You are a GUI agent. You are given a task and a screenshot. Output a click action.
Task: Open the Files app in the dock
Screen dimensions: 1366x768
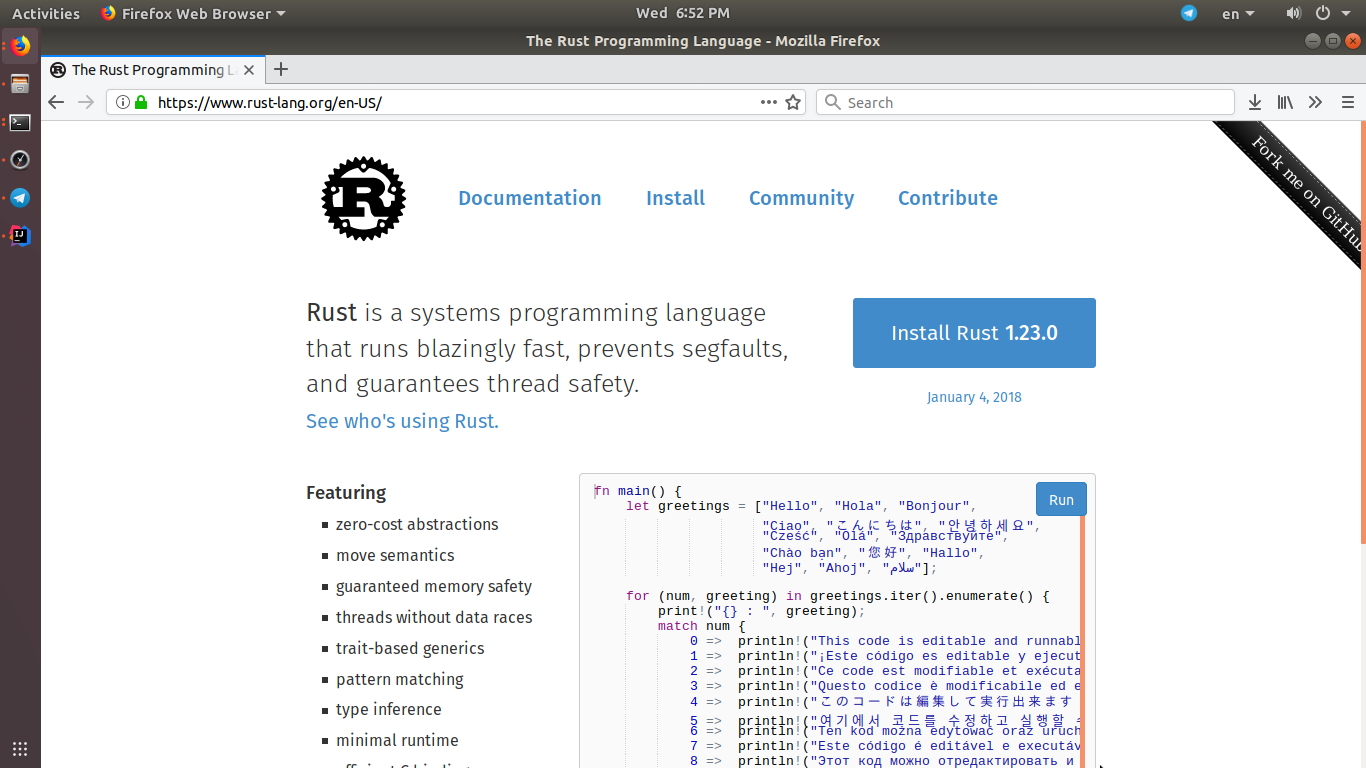coord(20,84)
